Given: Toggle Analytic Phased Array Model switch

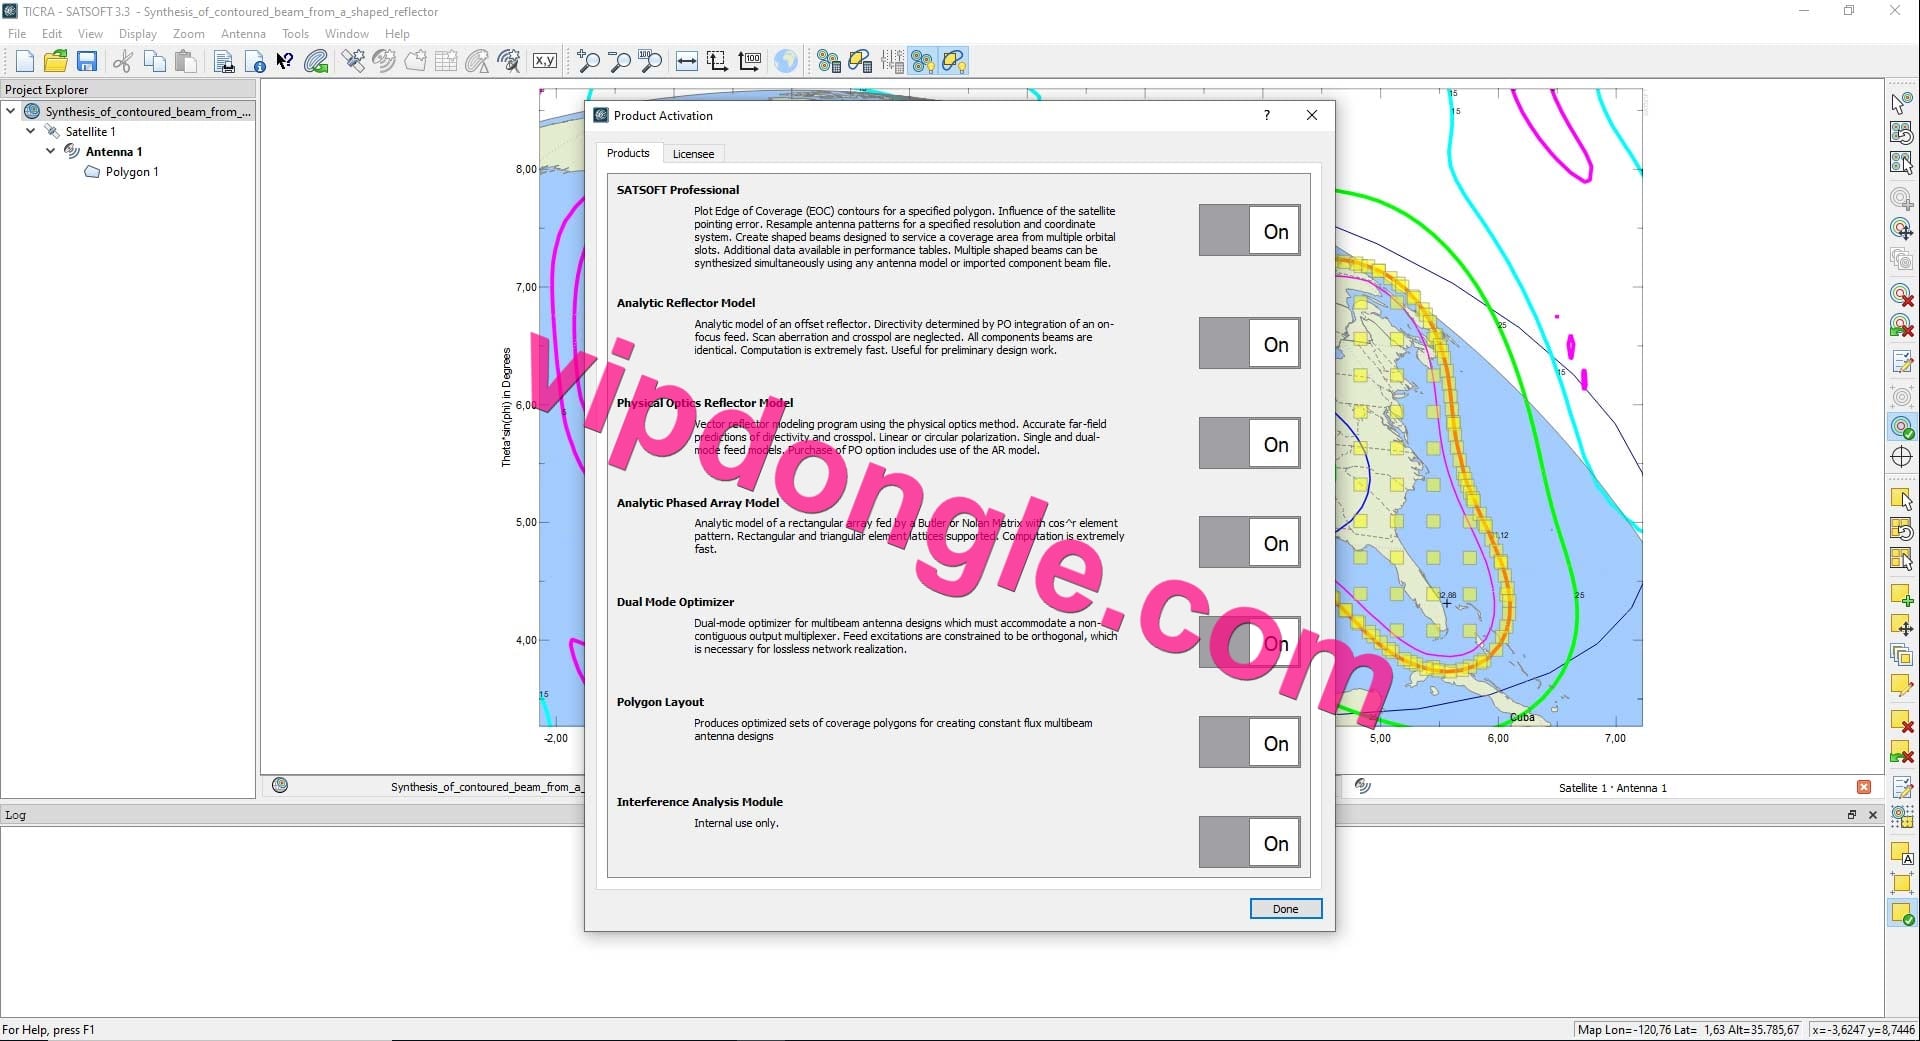Looking at the screenshot, I should point(1249,543).
